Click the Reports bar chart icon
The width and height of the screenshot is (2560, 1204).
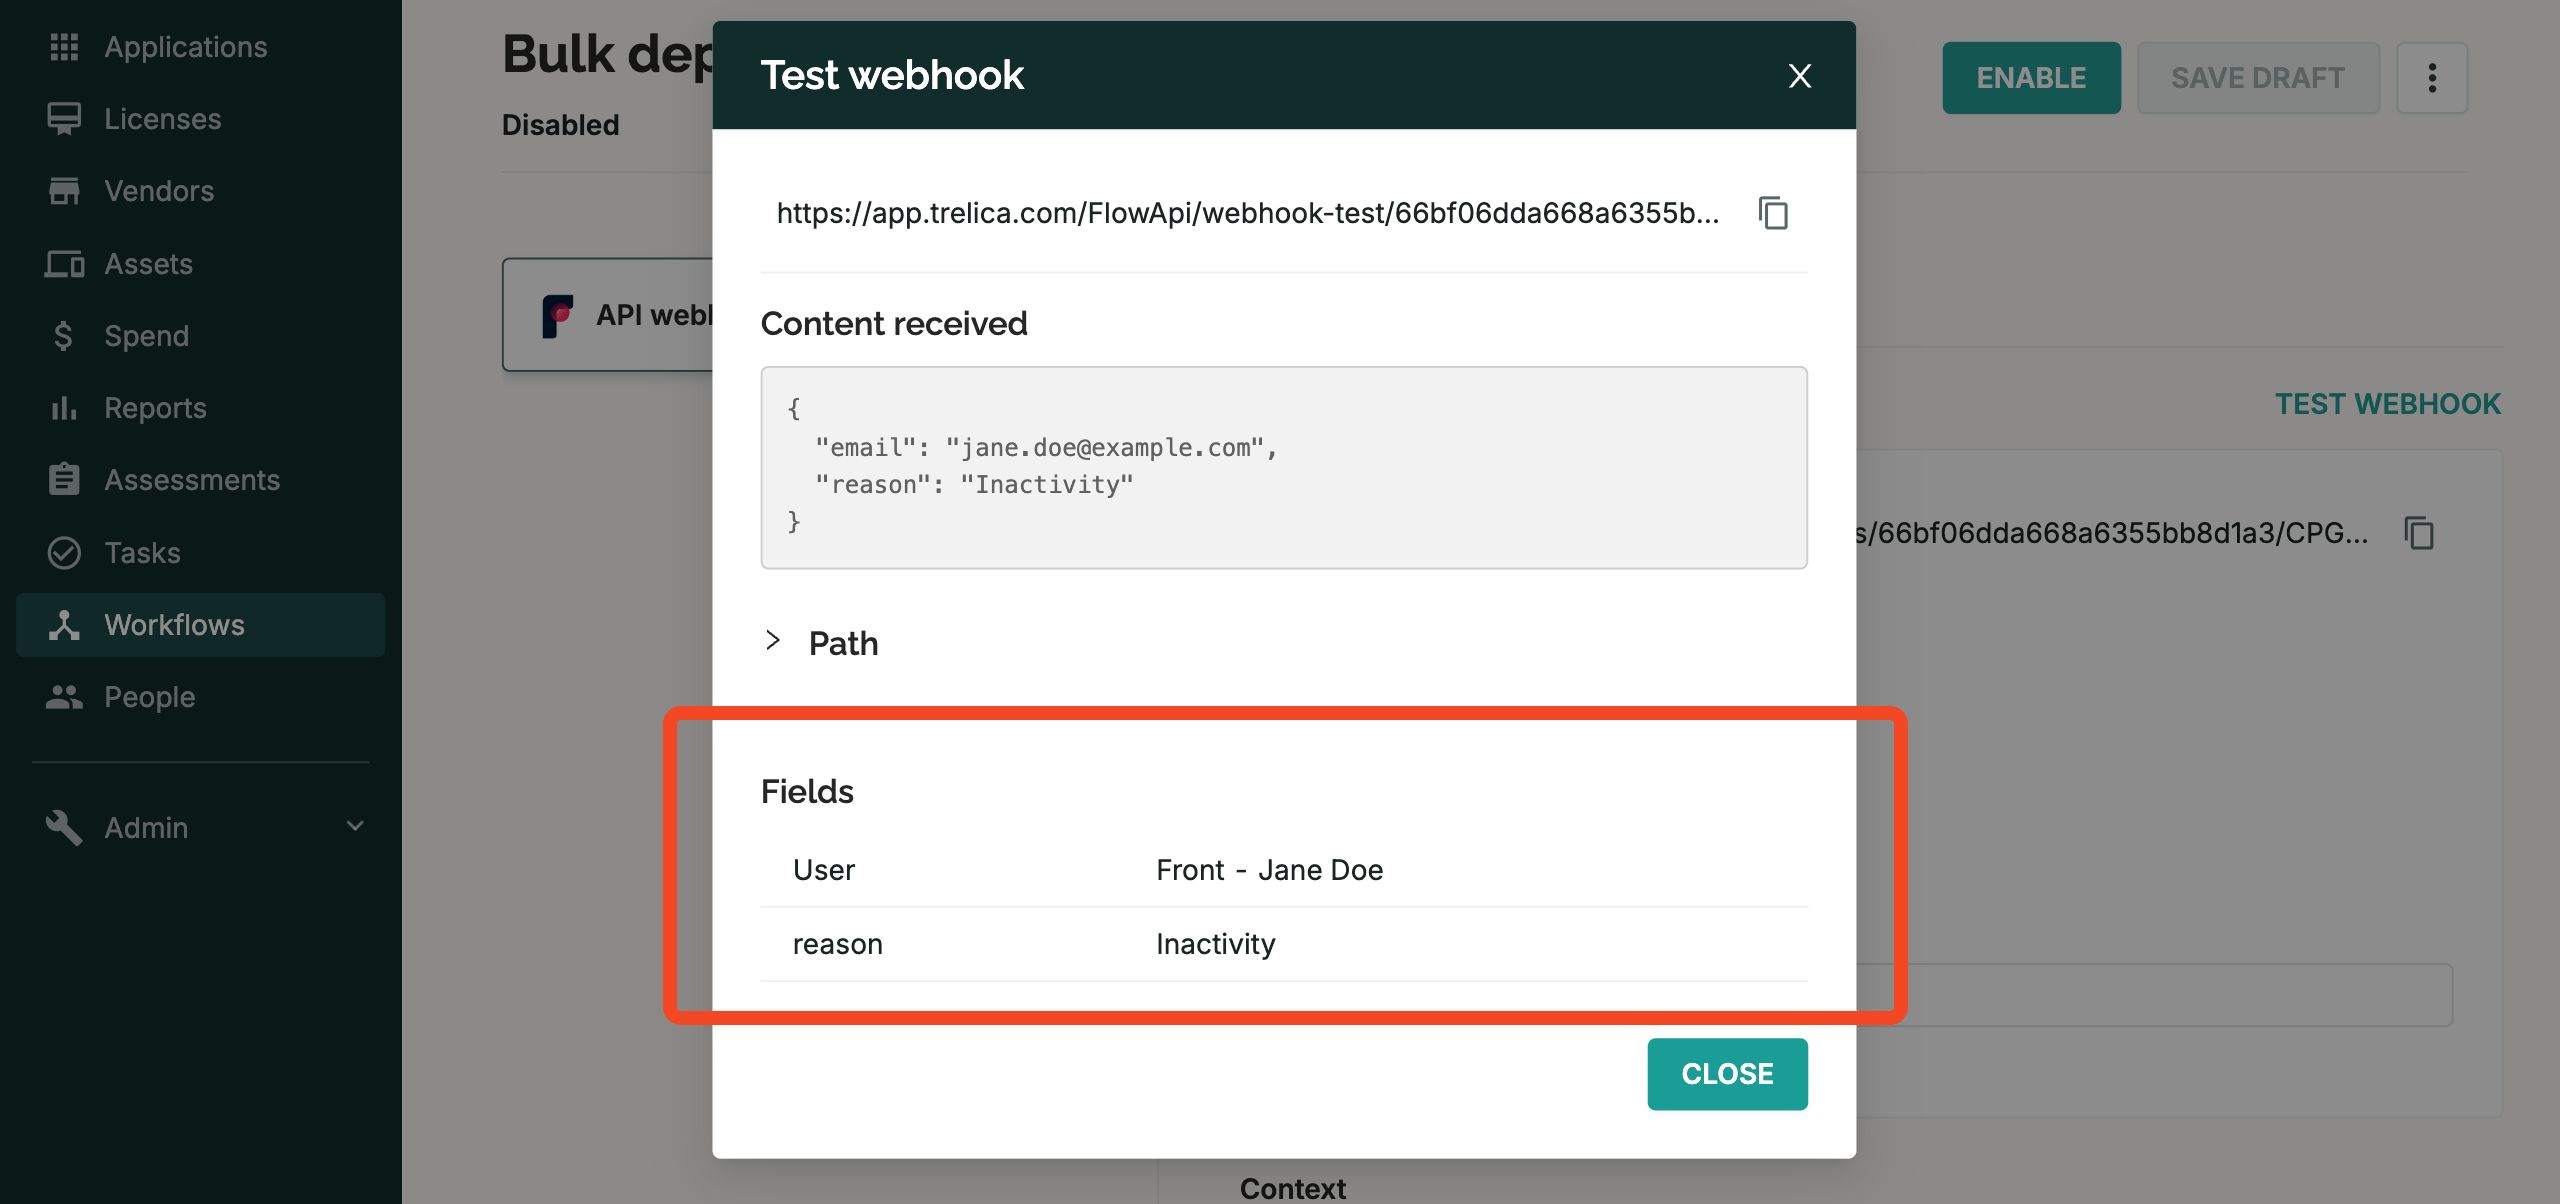(x=64, y=408)
